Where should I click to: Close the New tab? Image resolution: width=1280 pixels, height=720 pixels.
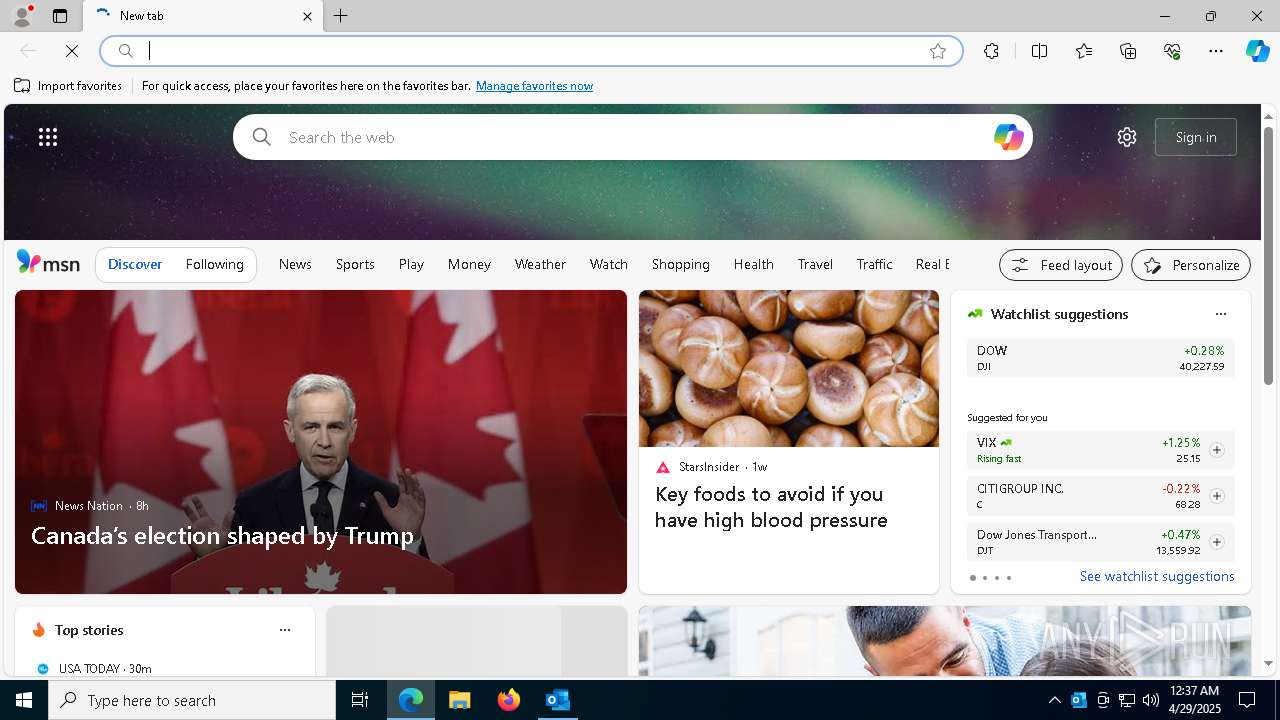307,16
